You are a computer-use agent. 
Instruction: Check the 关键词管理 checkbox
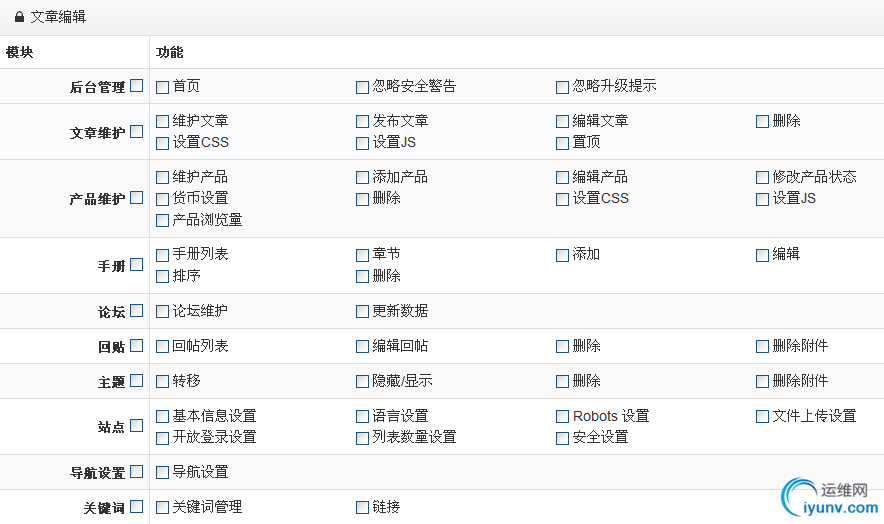pyautogui.click(x=162, y=507)
